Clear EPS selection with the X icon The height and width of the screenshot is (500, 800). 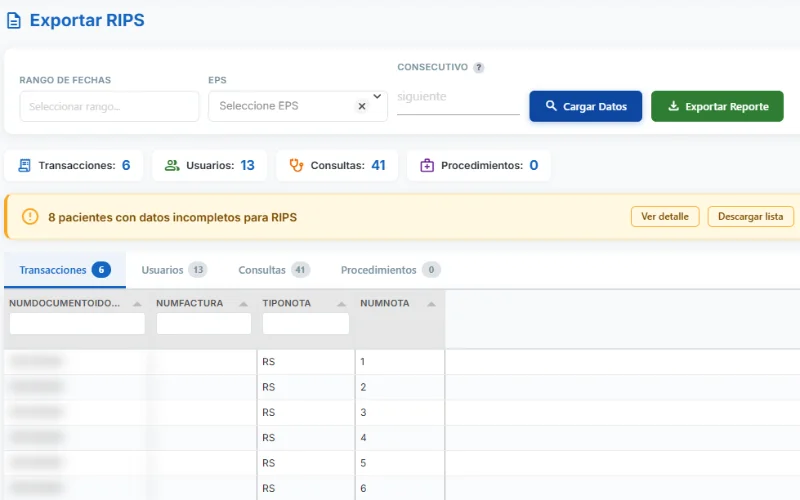(x=362, y=106)
